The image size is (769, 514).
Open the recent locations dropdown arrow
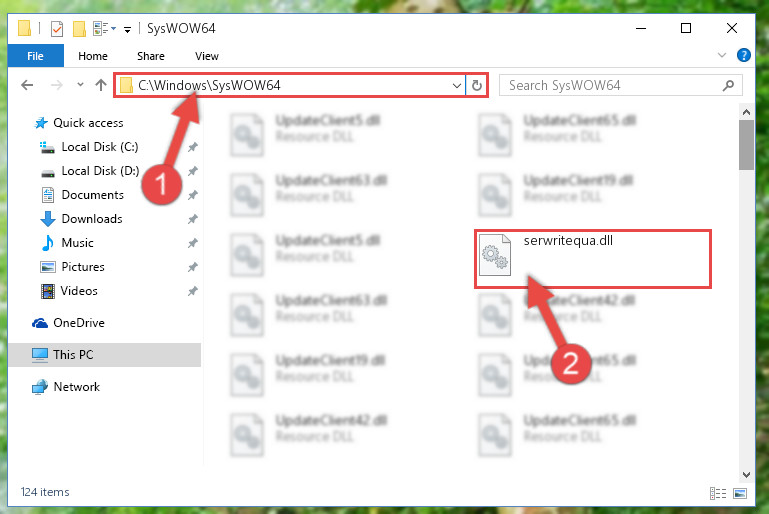tap(80, 85)
